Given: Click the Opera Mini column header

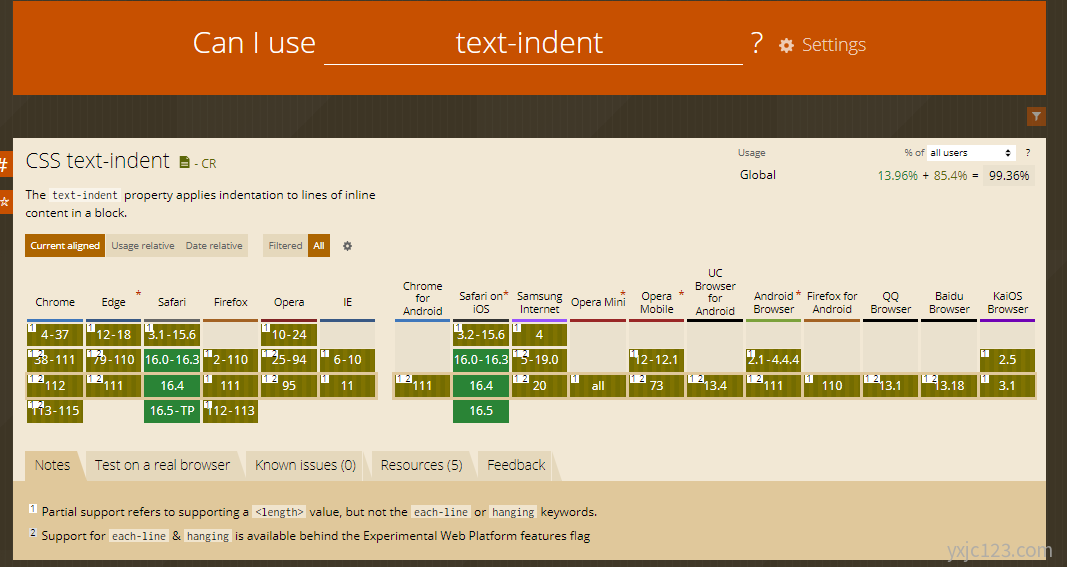Looking at the screenshot, I should 598,302.
